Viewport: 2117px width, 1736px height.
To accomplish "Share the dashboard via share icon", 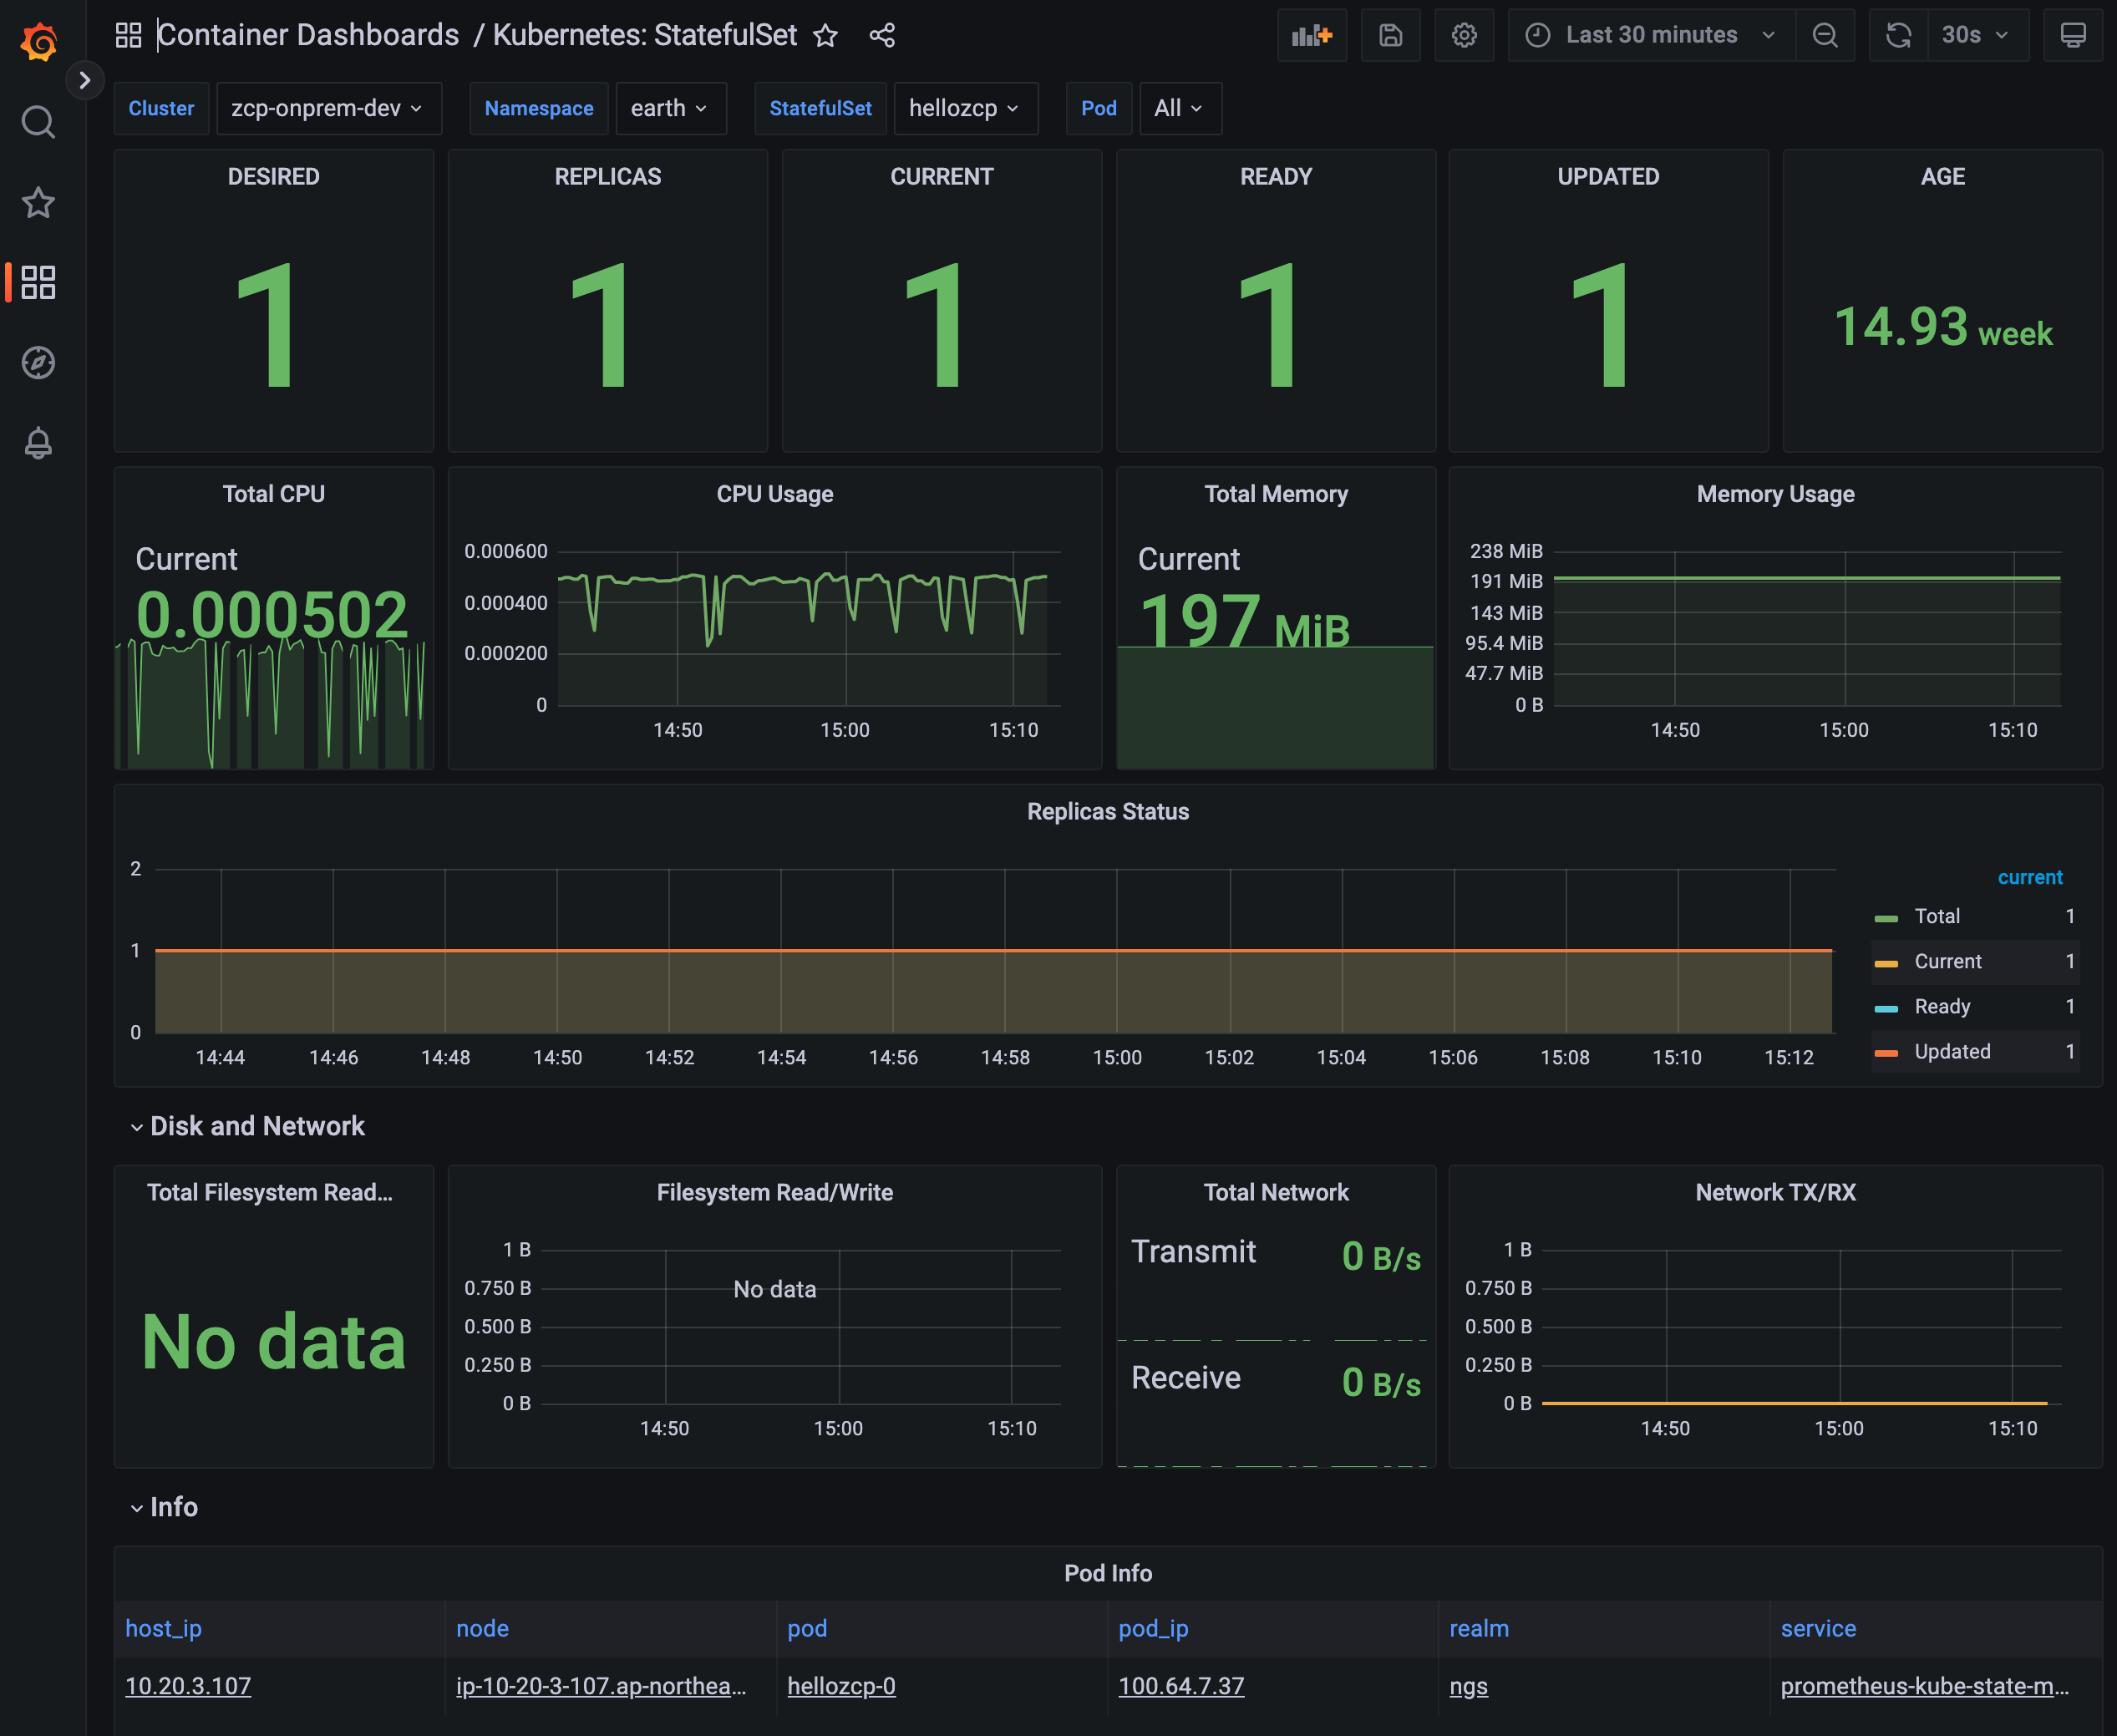I will tap(882, 36).
